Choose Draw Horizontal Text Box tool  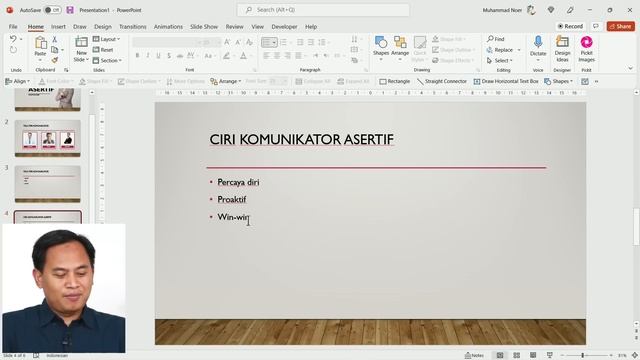pos(506,81)
